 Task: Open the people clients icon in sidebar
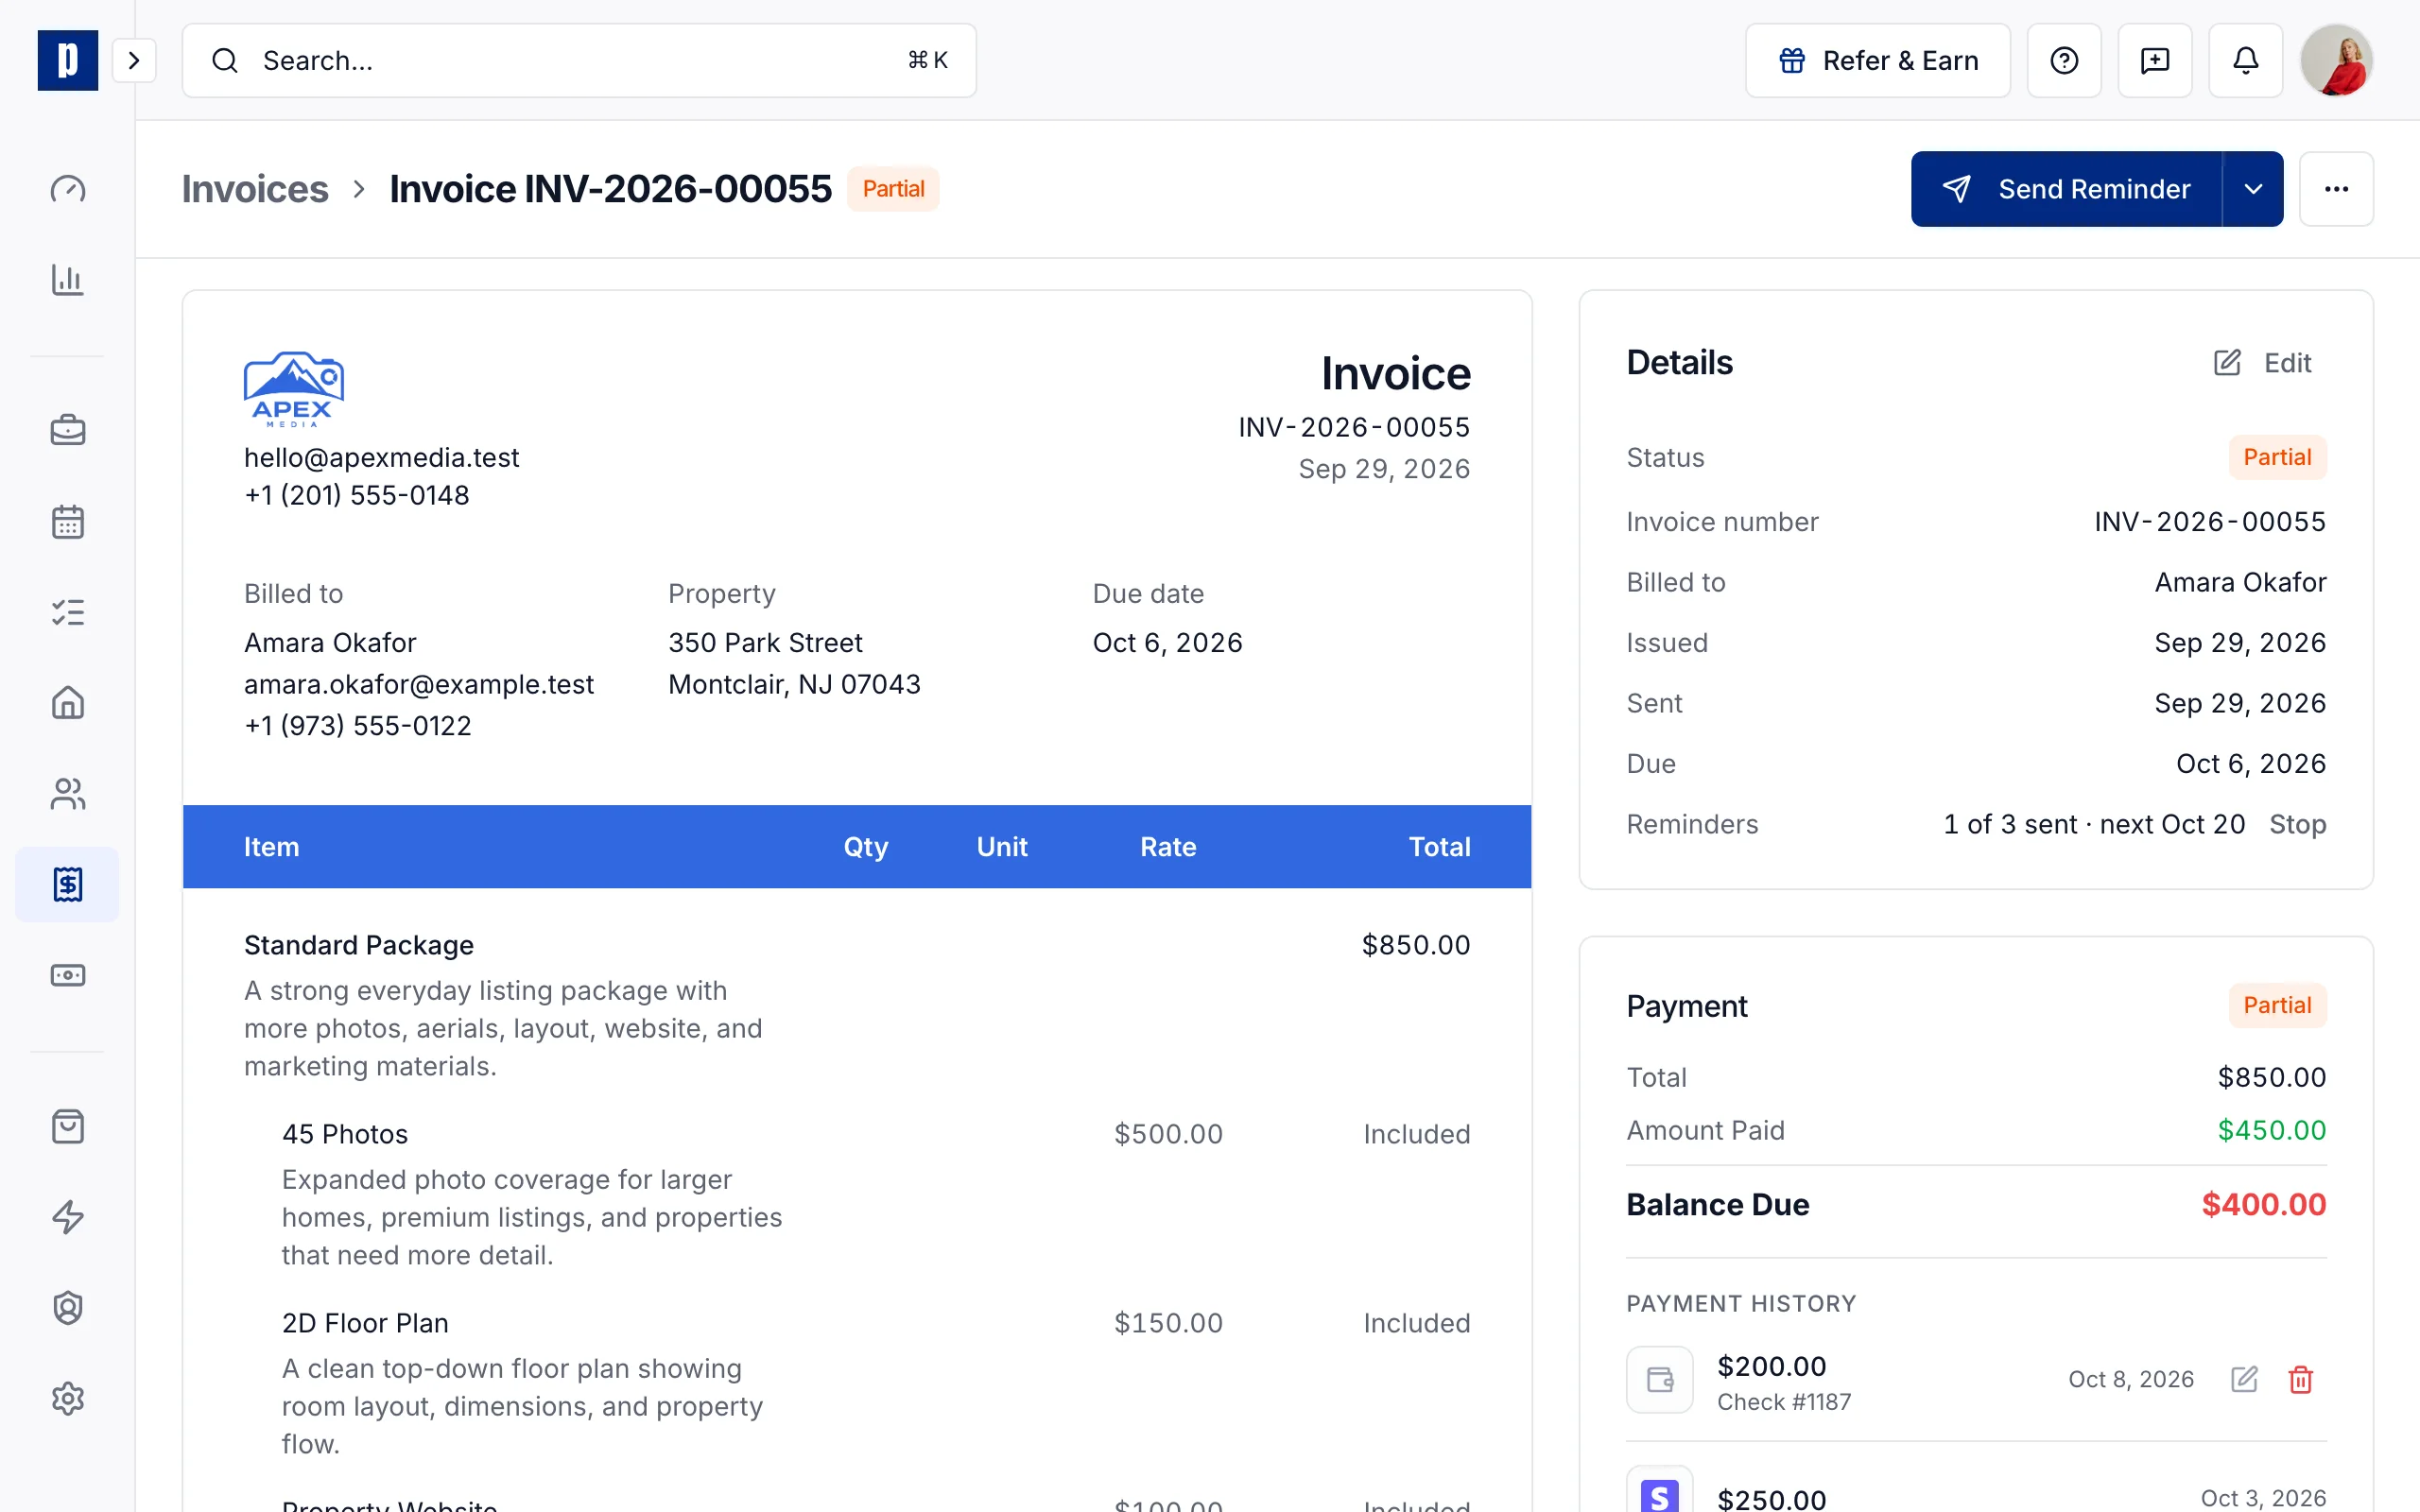(67, 794)
